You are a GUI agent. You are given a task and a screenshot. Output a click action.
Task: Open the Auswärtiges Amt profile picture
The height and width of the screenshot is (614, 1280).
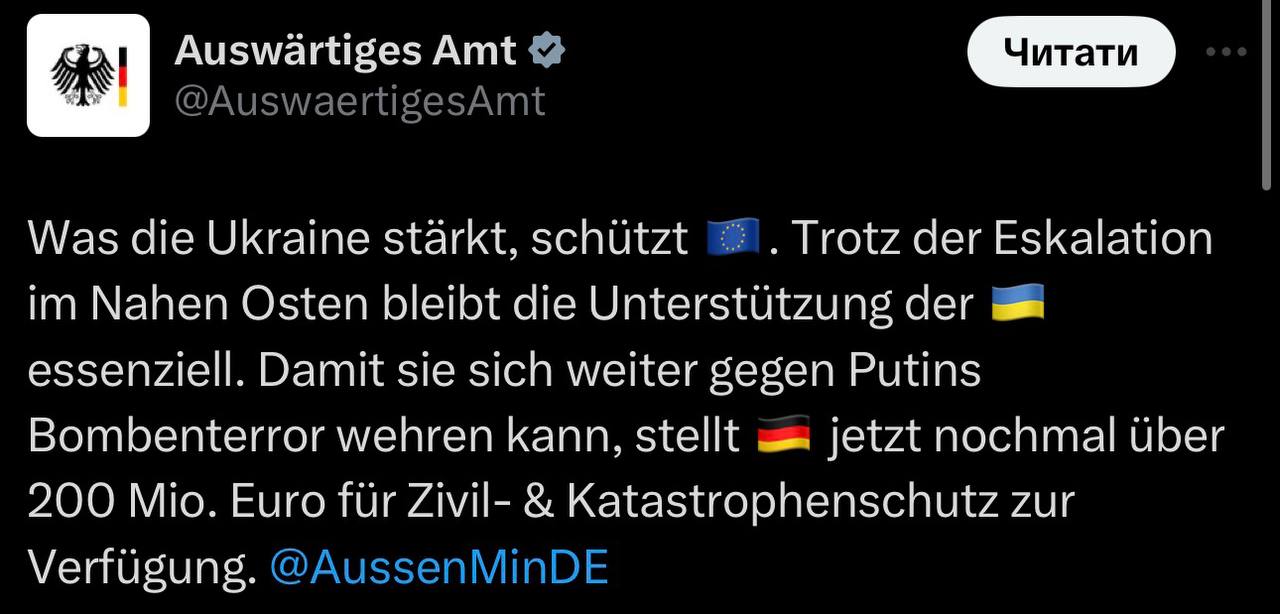click(88, 75)
